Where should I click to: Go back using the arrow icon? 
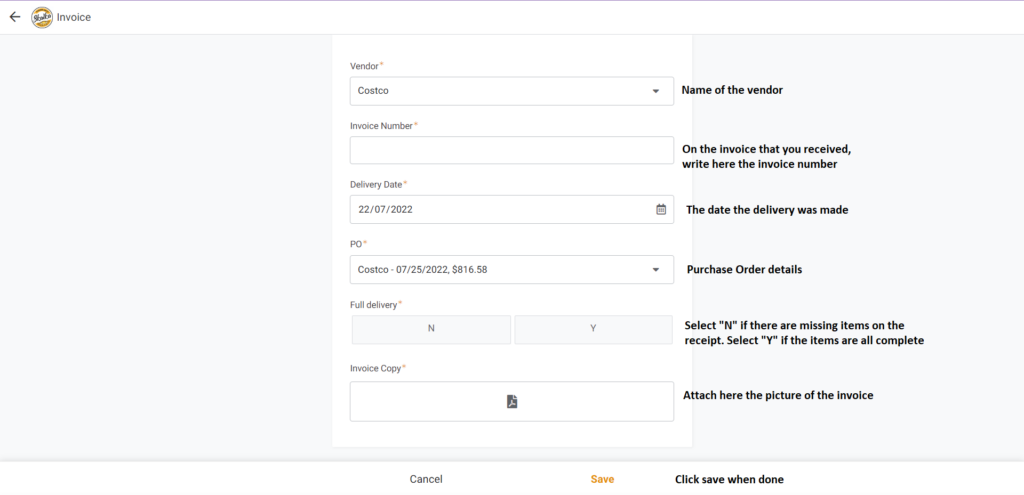click(15, 17)
